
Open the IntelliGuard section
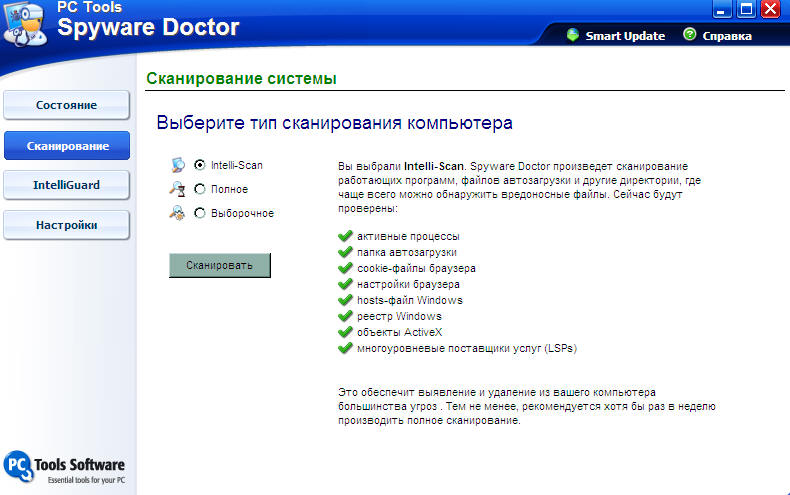(x=67, y=185)
